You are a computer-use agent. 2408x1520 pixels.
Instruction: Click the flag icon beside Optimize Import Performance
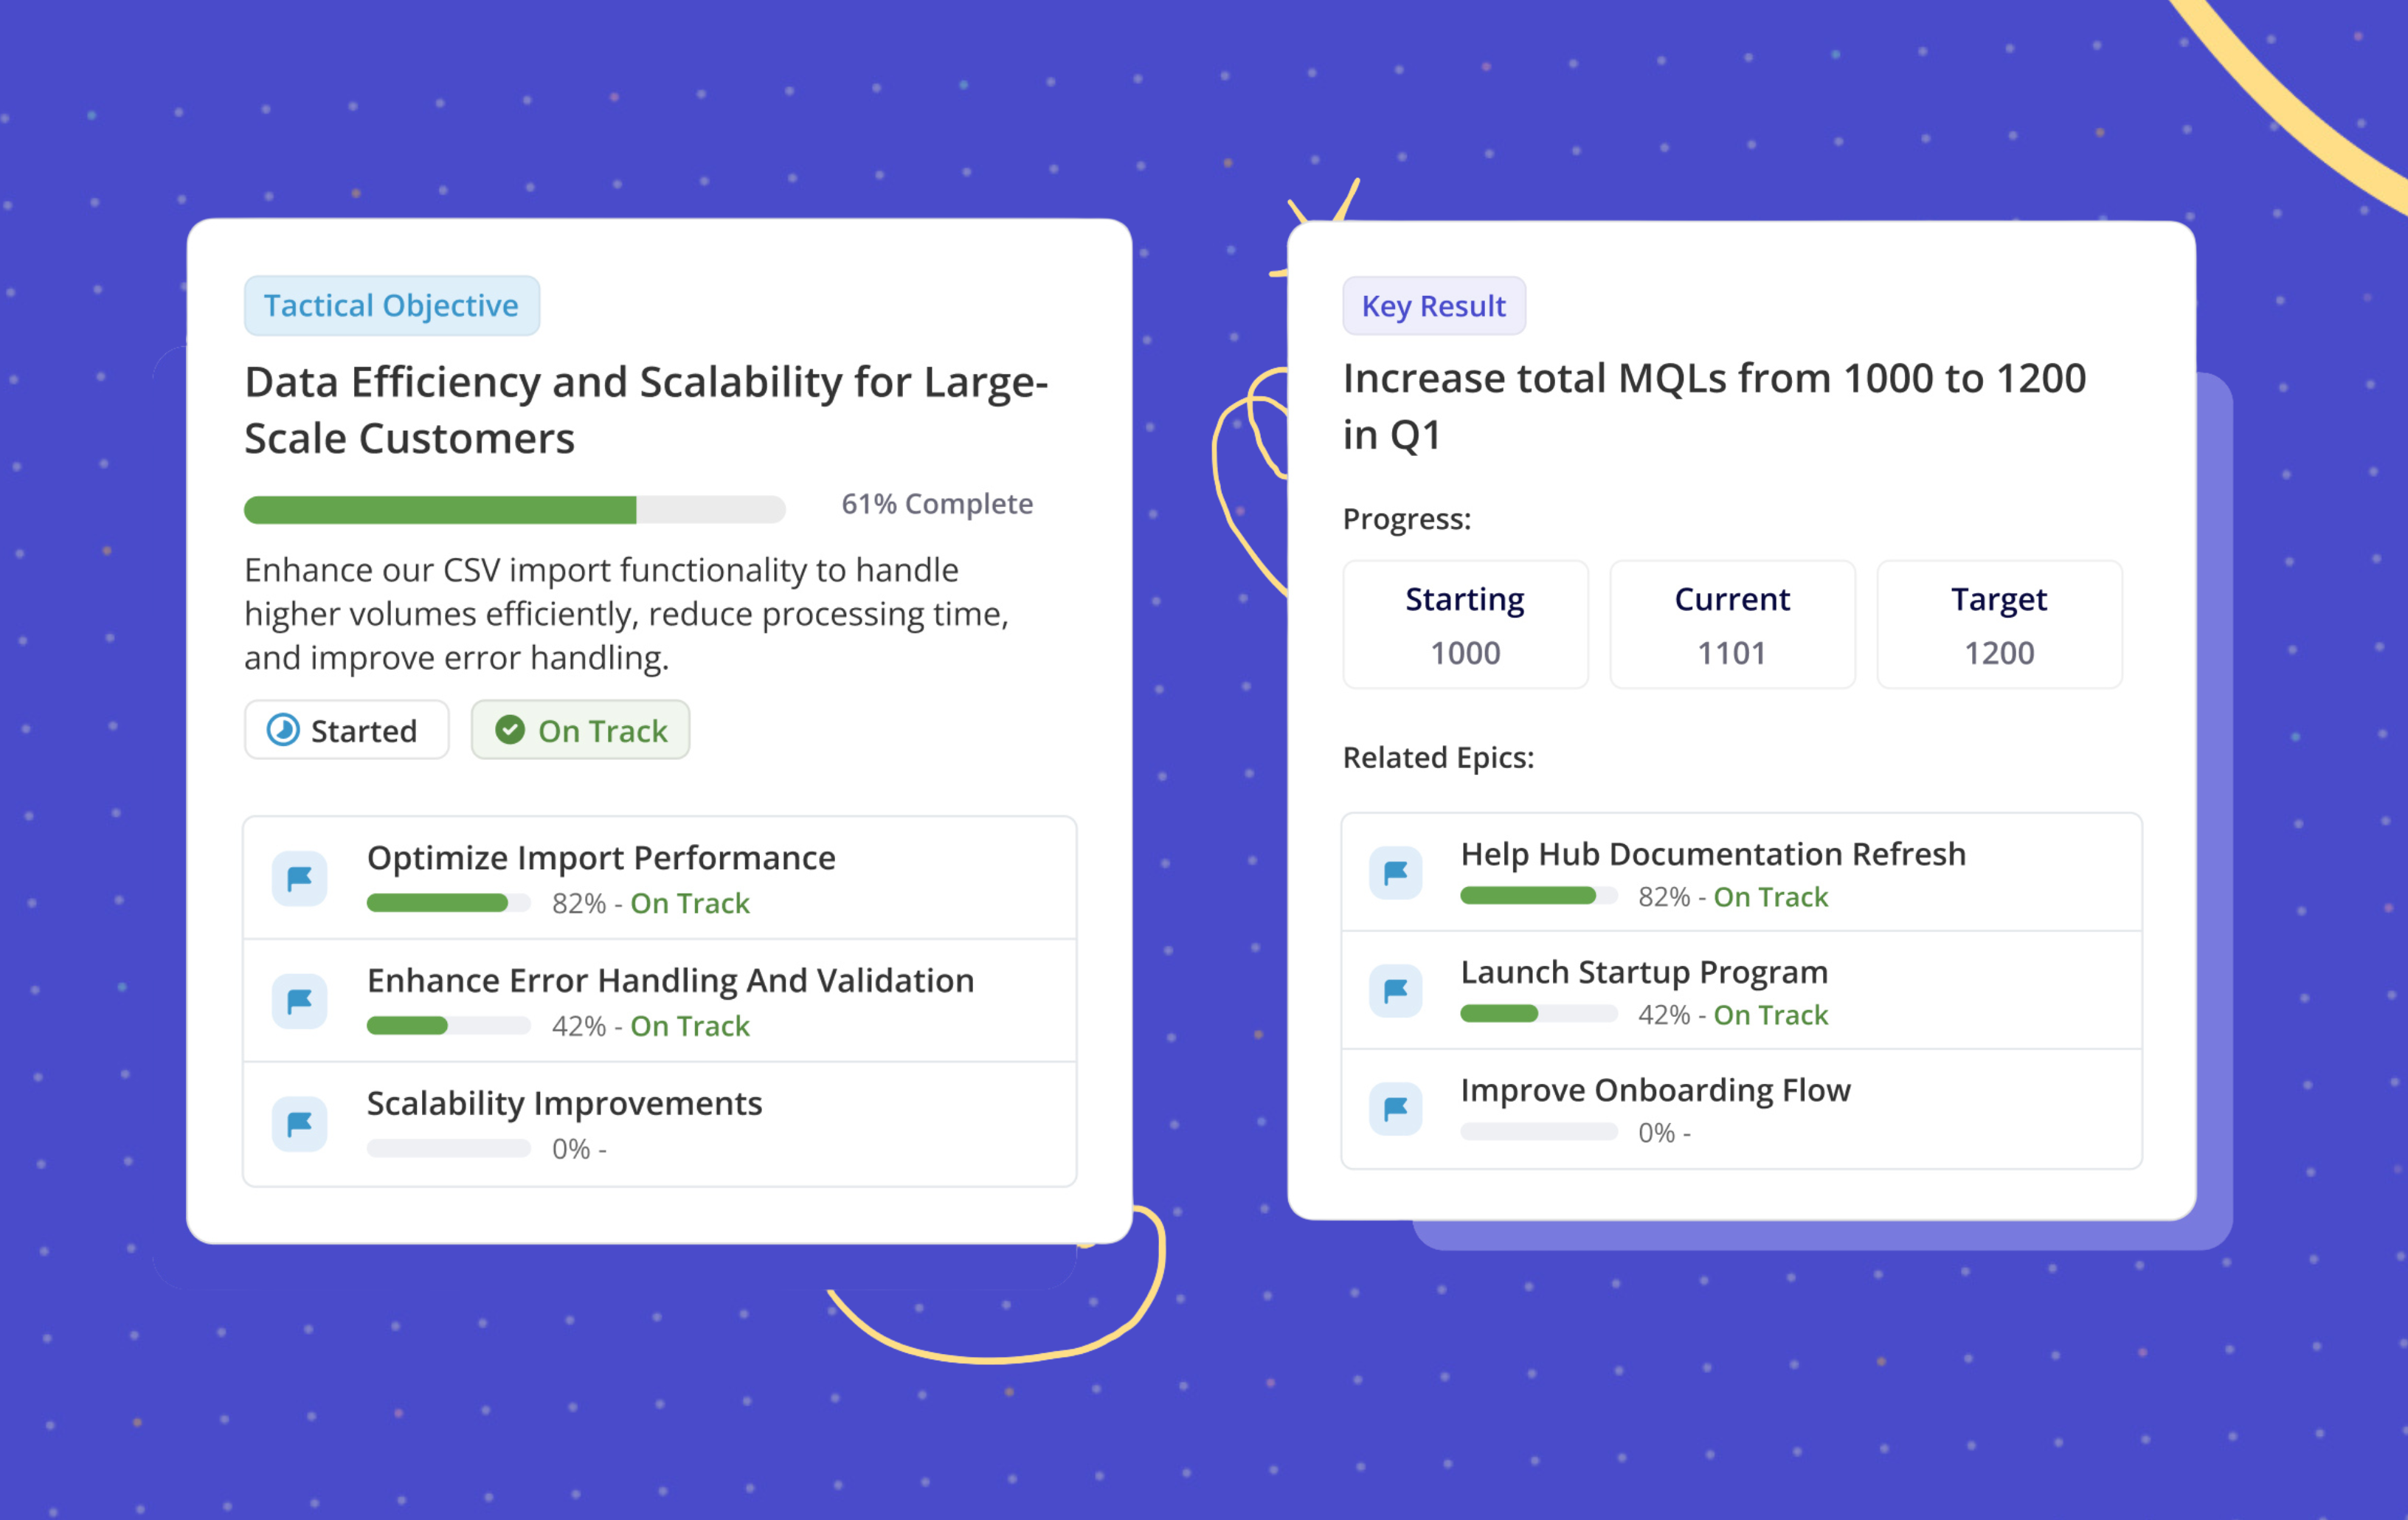coord(299,879)
